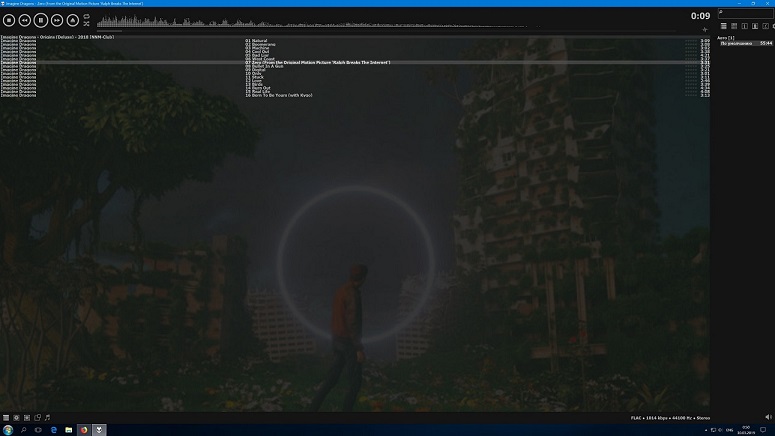Toggle repeat playback mode
Image resolution: width=775 pixels, height=436 pixels.
[x=87, y=16]
